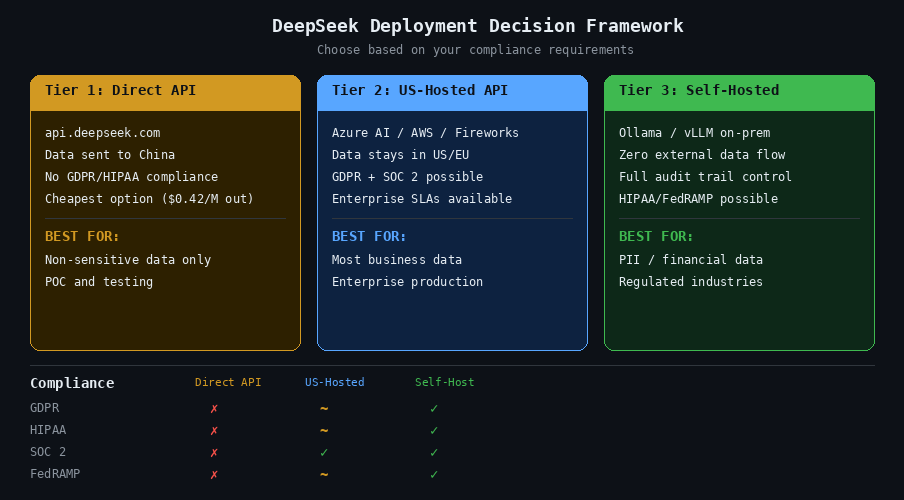
Task: Click the blue BEST FOR: label
Action: pos(369,236)
